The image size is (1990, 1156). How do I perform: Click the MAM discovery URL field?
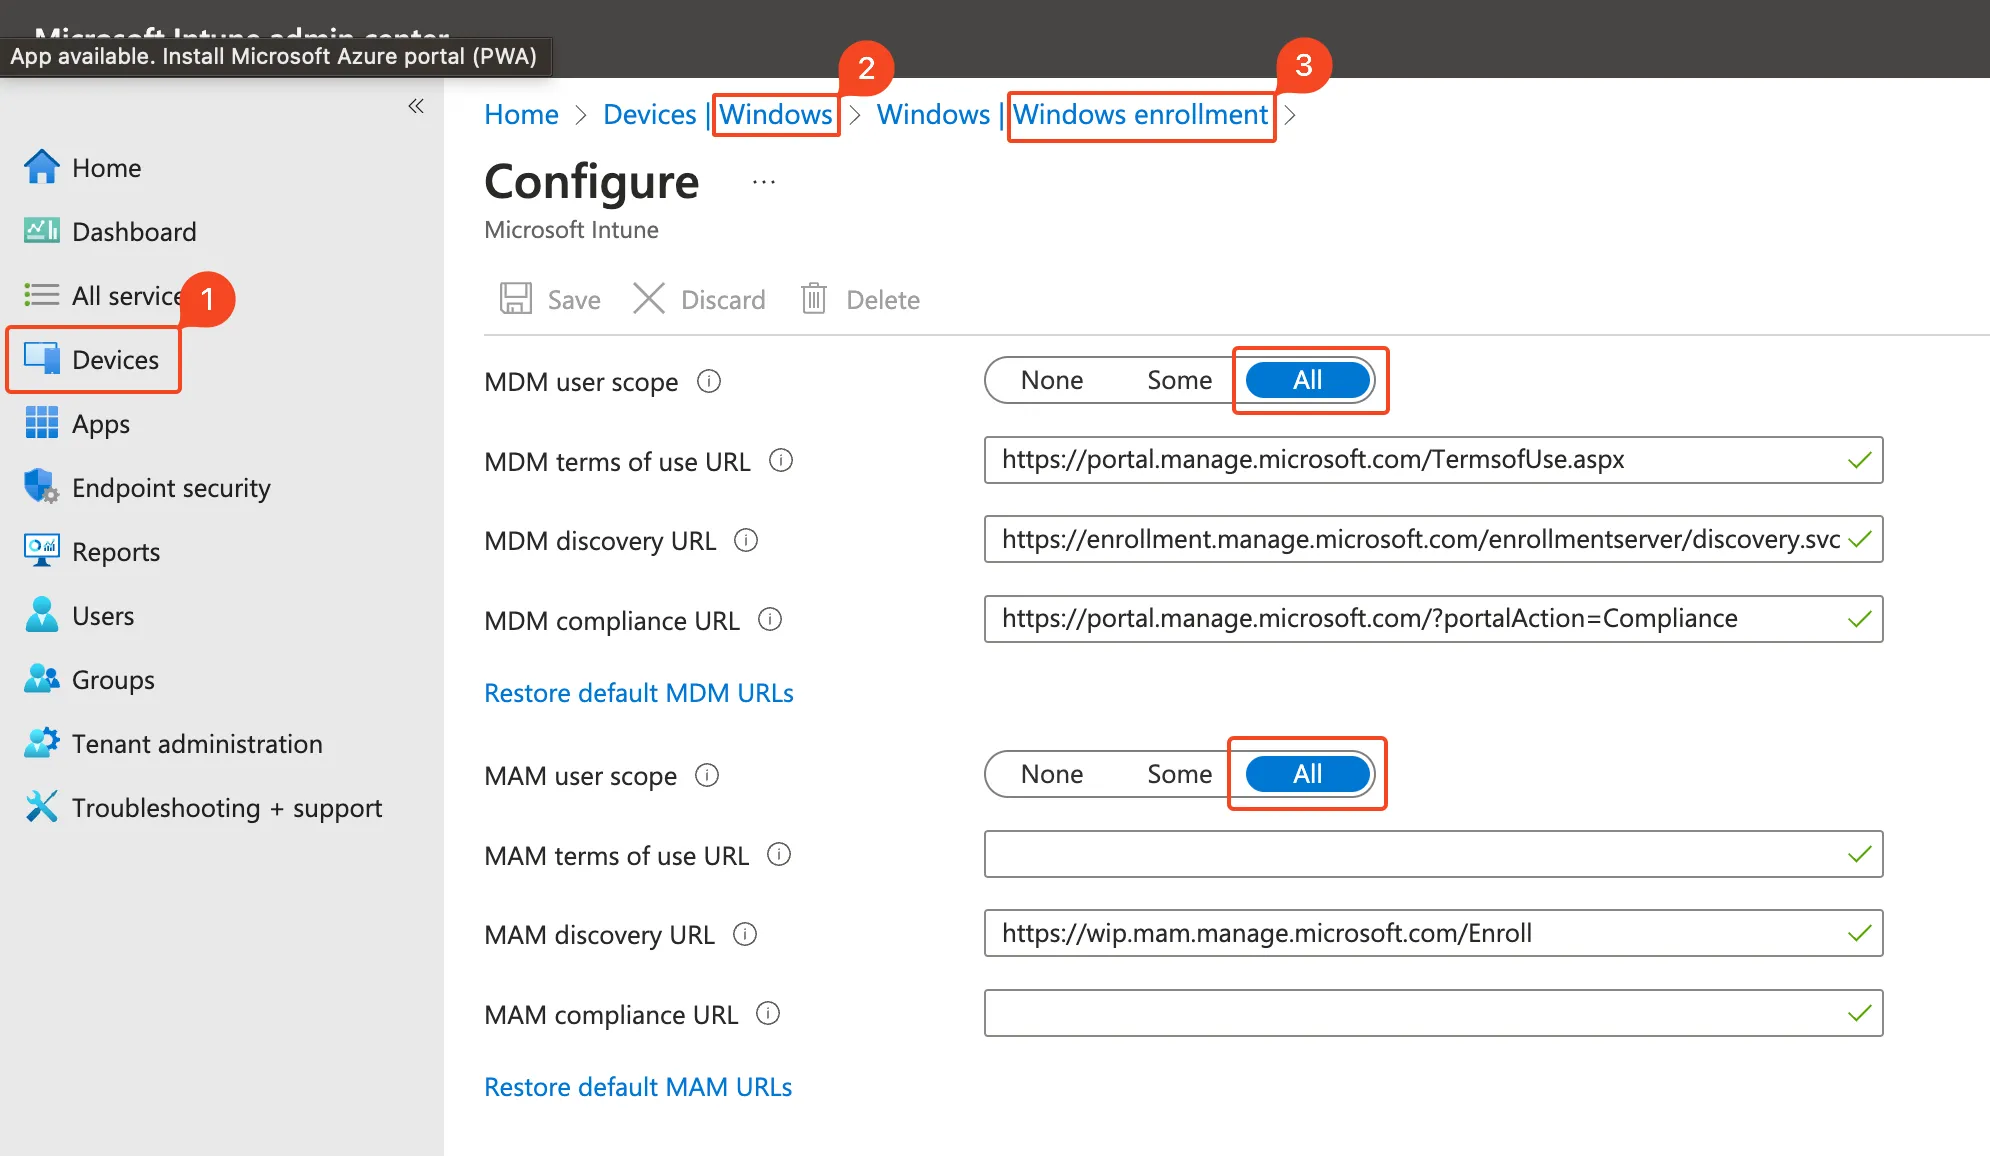click(x=1433, y=933)
